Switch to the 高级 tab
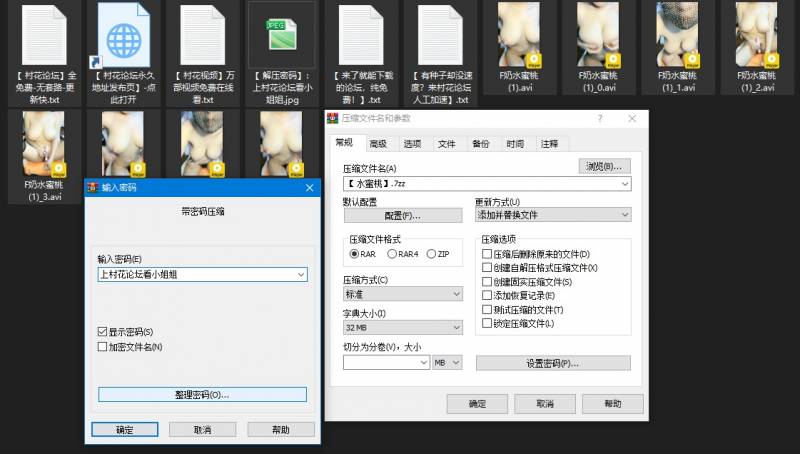This screenshot has height=454, width=800. [378, 144]
